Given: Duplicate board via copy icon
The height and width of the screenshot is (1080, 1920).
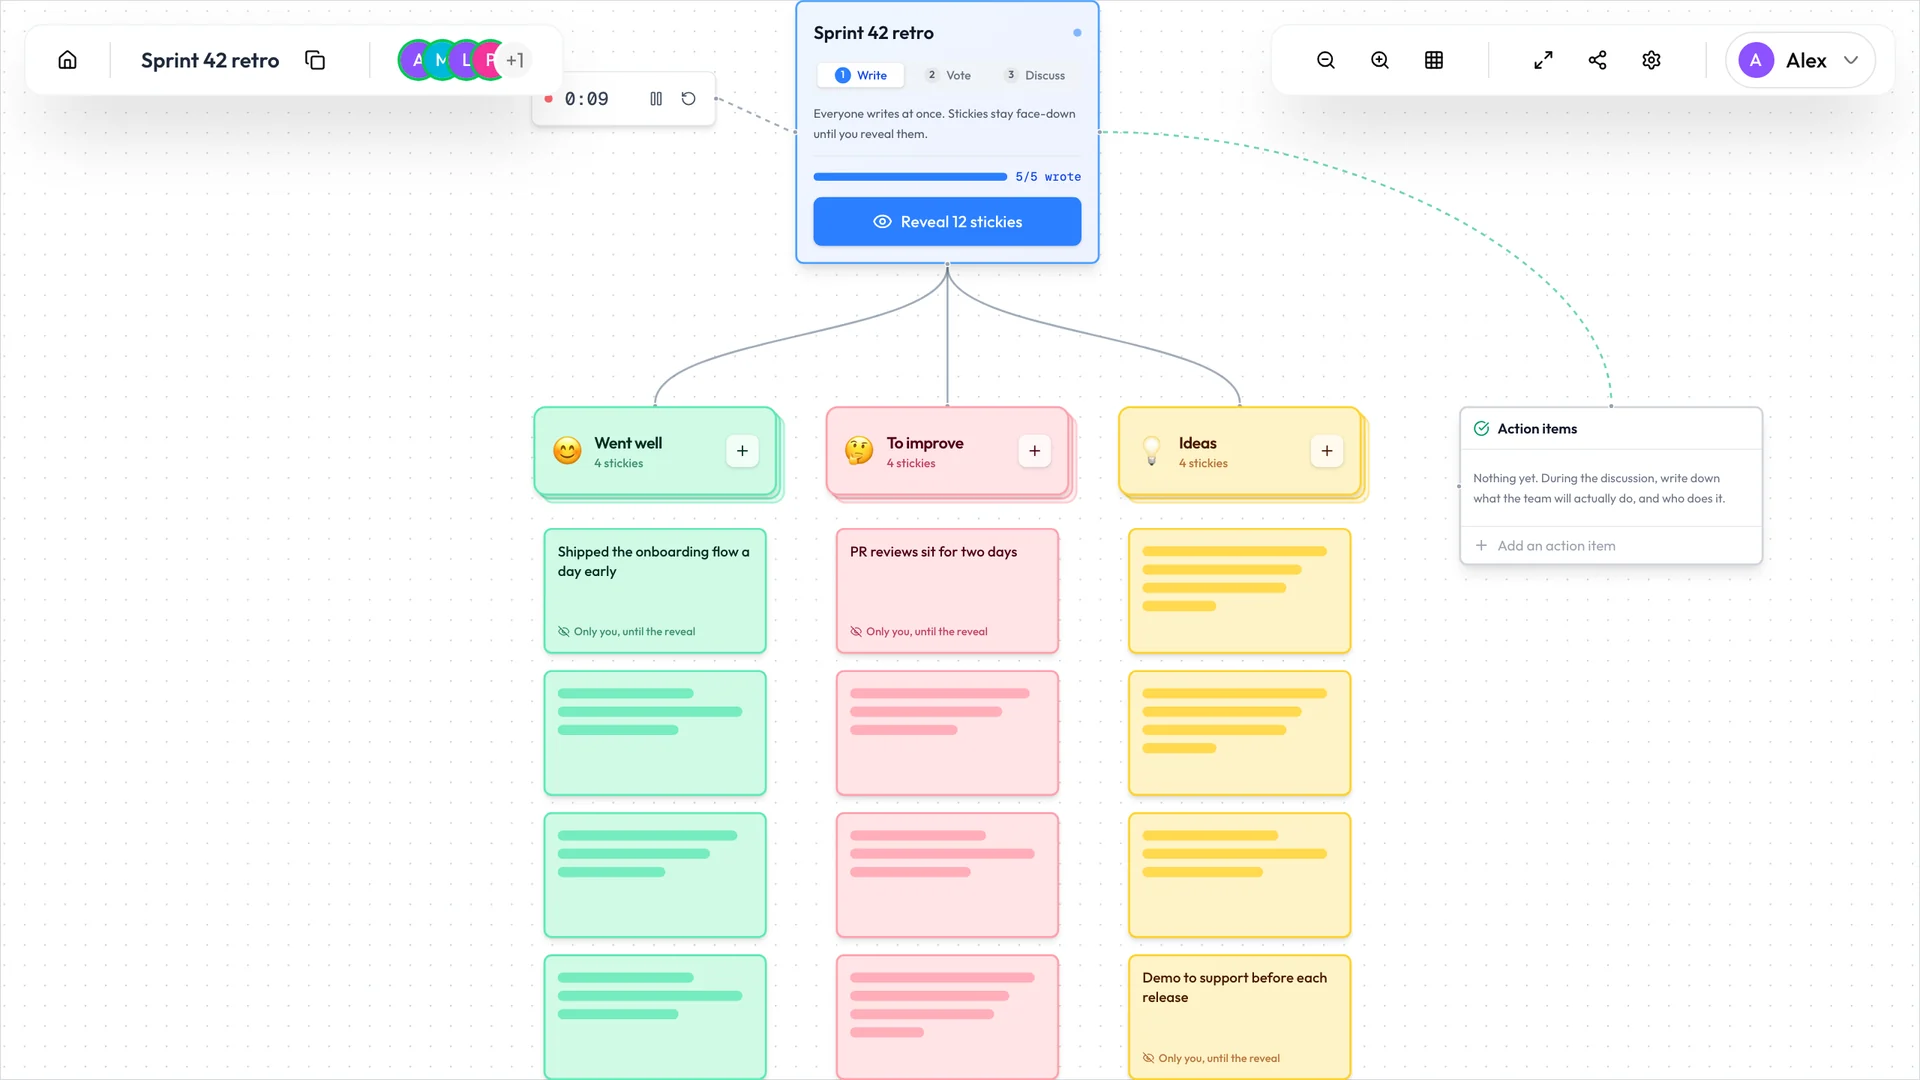Looking at the screenshot, I should (x=315, y=60).
